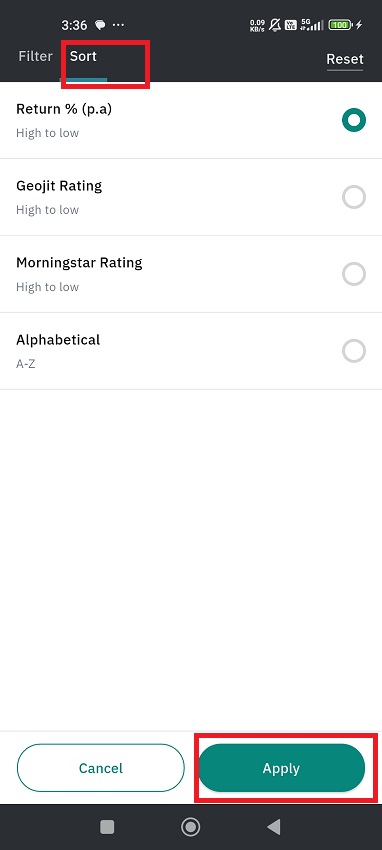
Task: Select Geojit Rating radio button
Action: [354, 197]
